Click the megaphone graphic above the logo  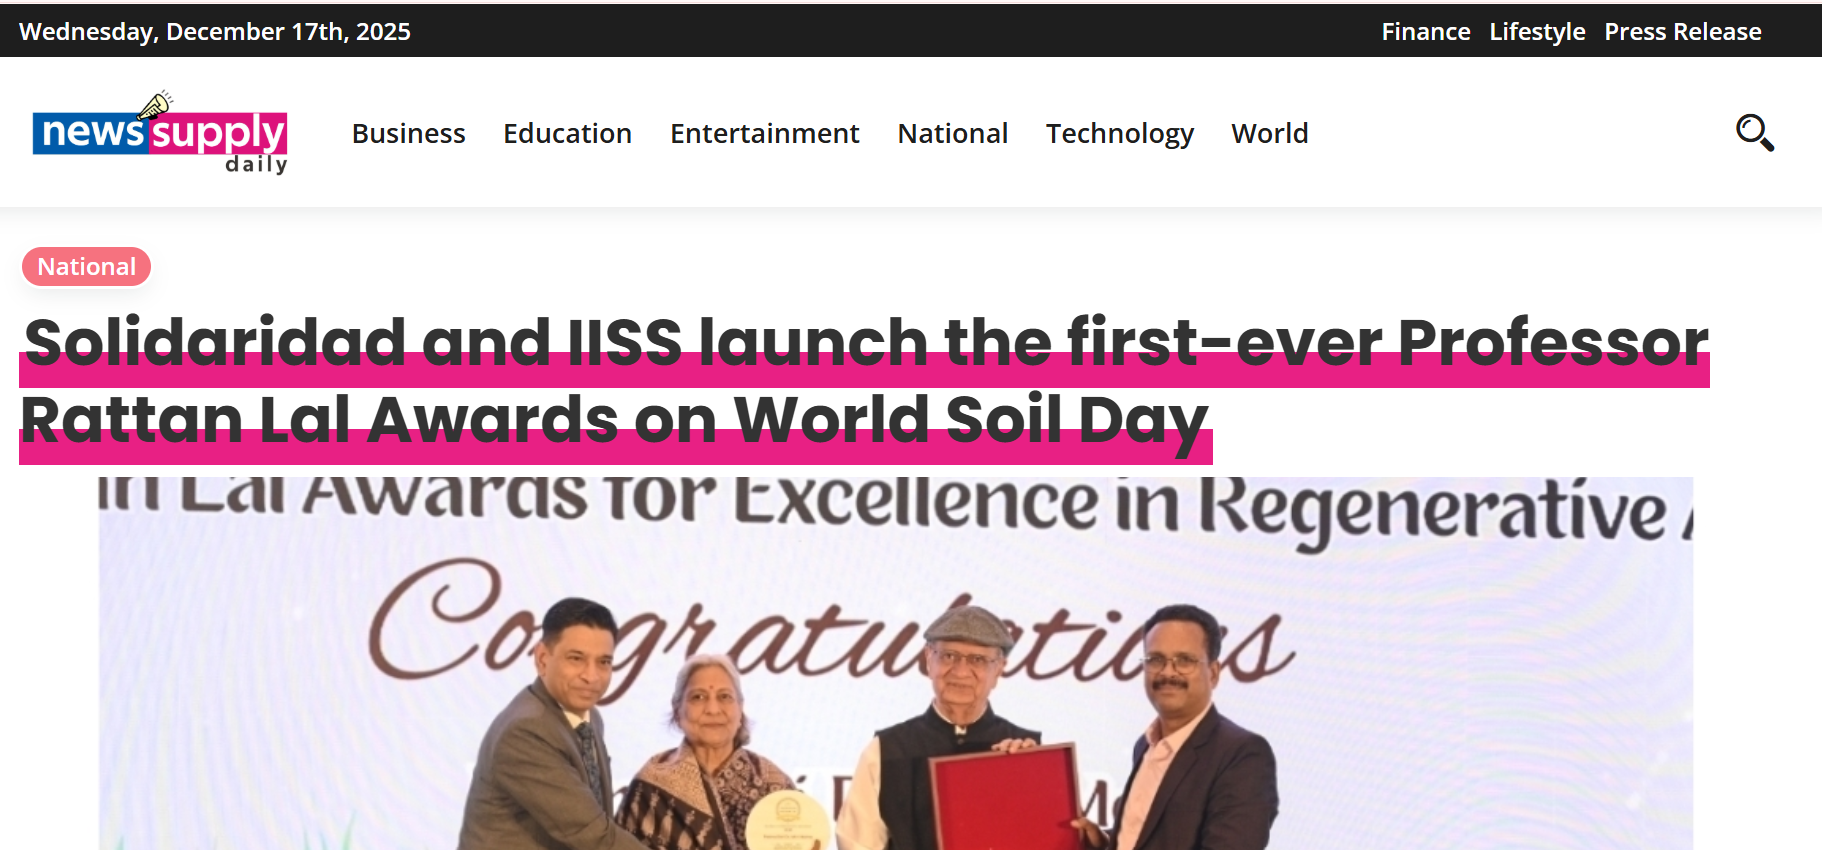click(x=155, y=104)
